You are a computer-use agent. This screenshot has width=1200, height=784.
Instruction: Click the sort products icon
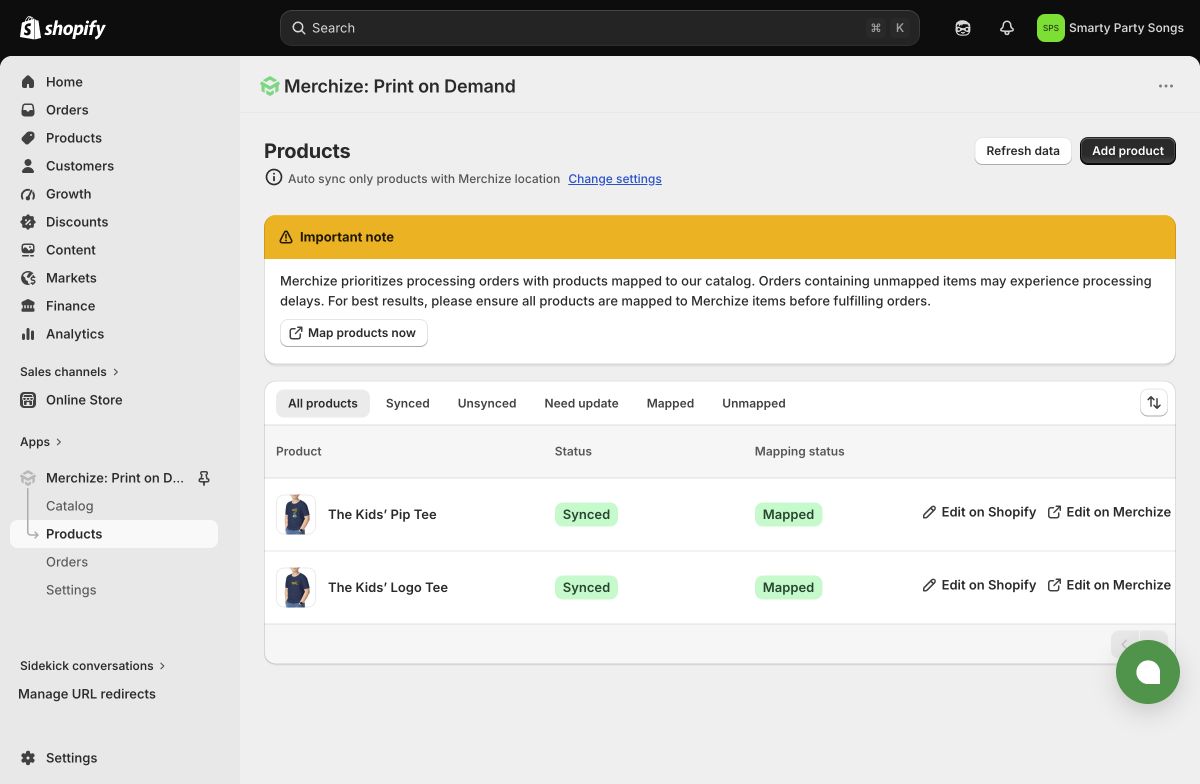pos(1154,403)
